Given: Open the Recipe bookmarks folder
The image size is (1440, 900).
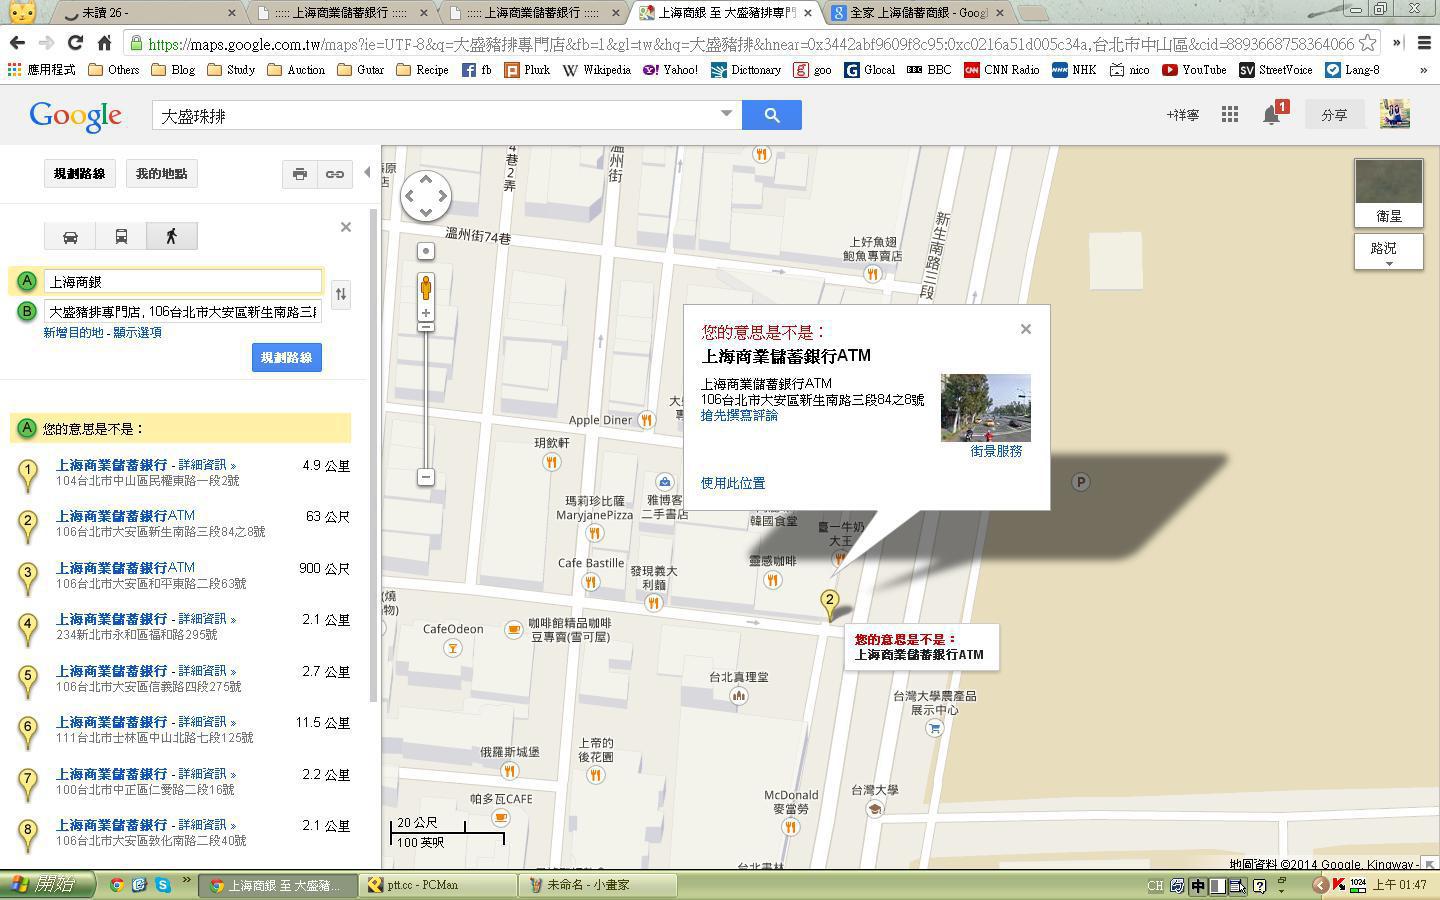Looking at the screenshot, I should [422, 70].
